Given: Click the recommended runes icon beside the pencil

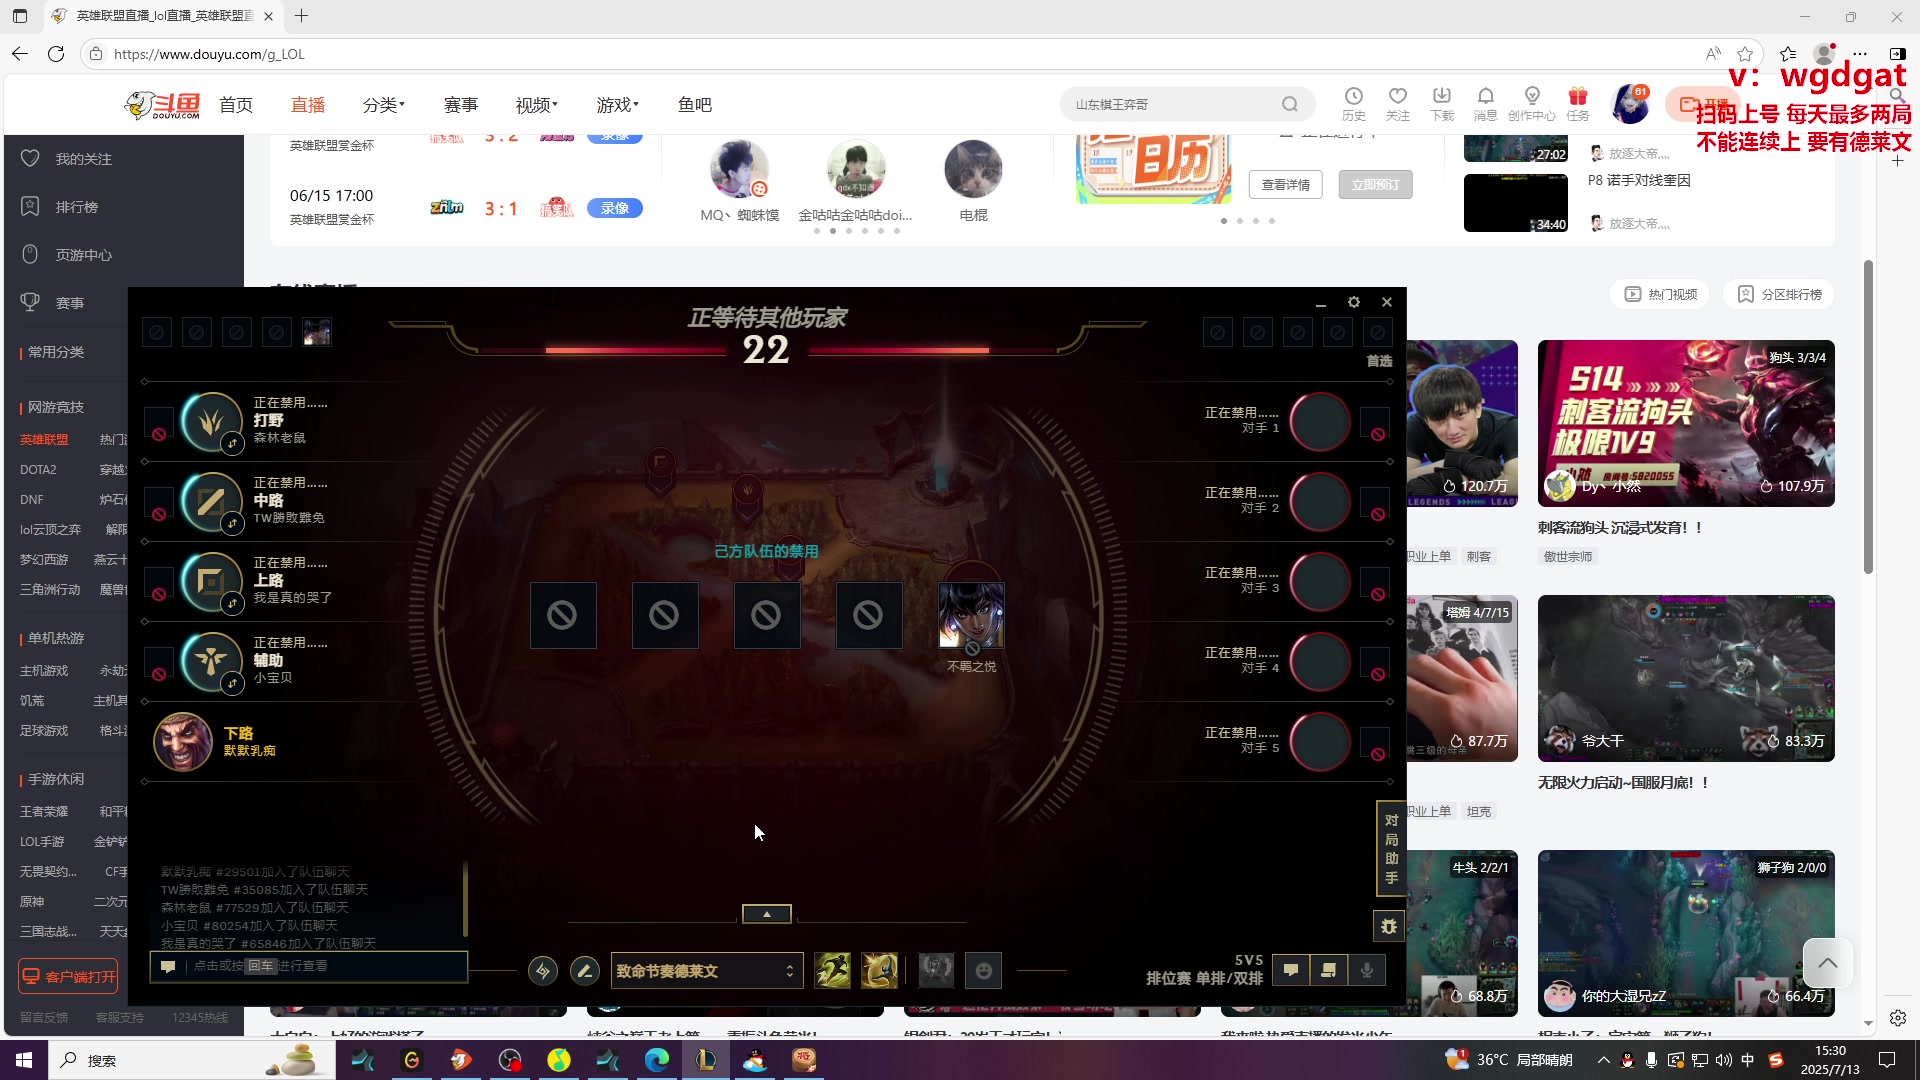Looking at the screenshot, I should 543,970.
